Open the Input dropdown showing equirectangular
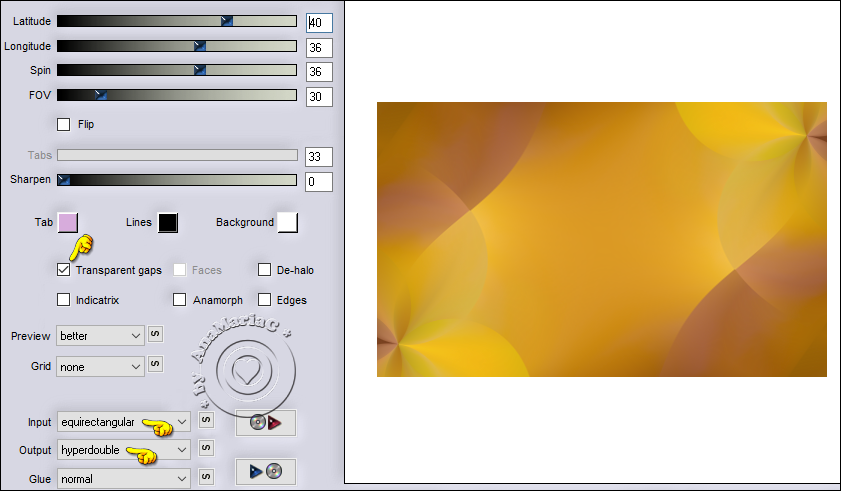The width and height of the screenshot is (841, 491). 123,422
